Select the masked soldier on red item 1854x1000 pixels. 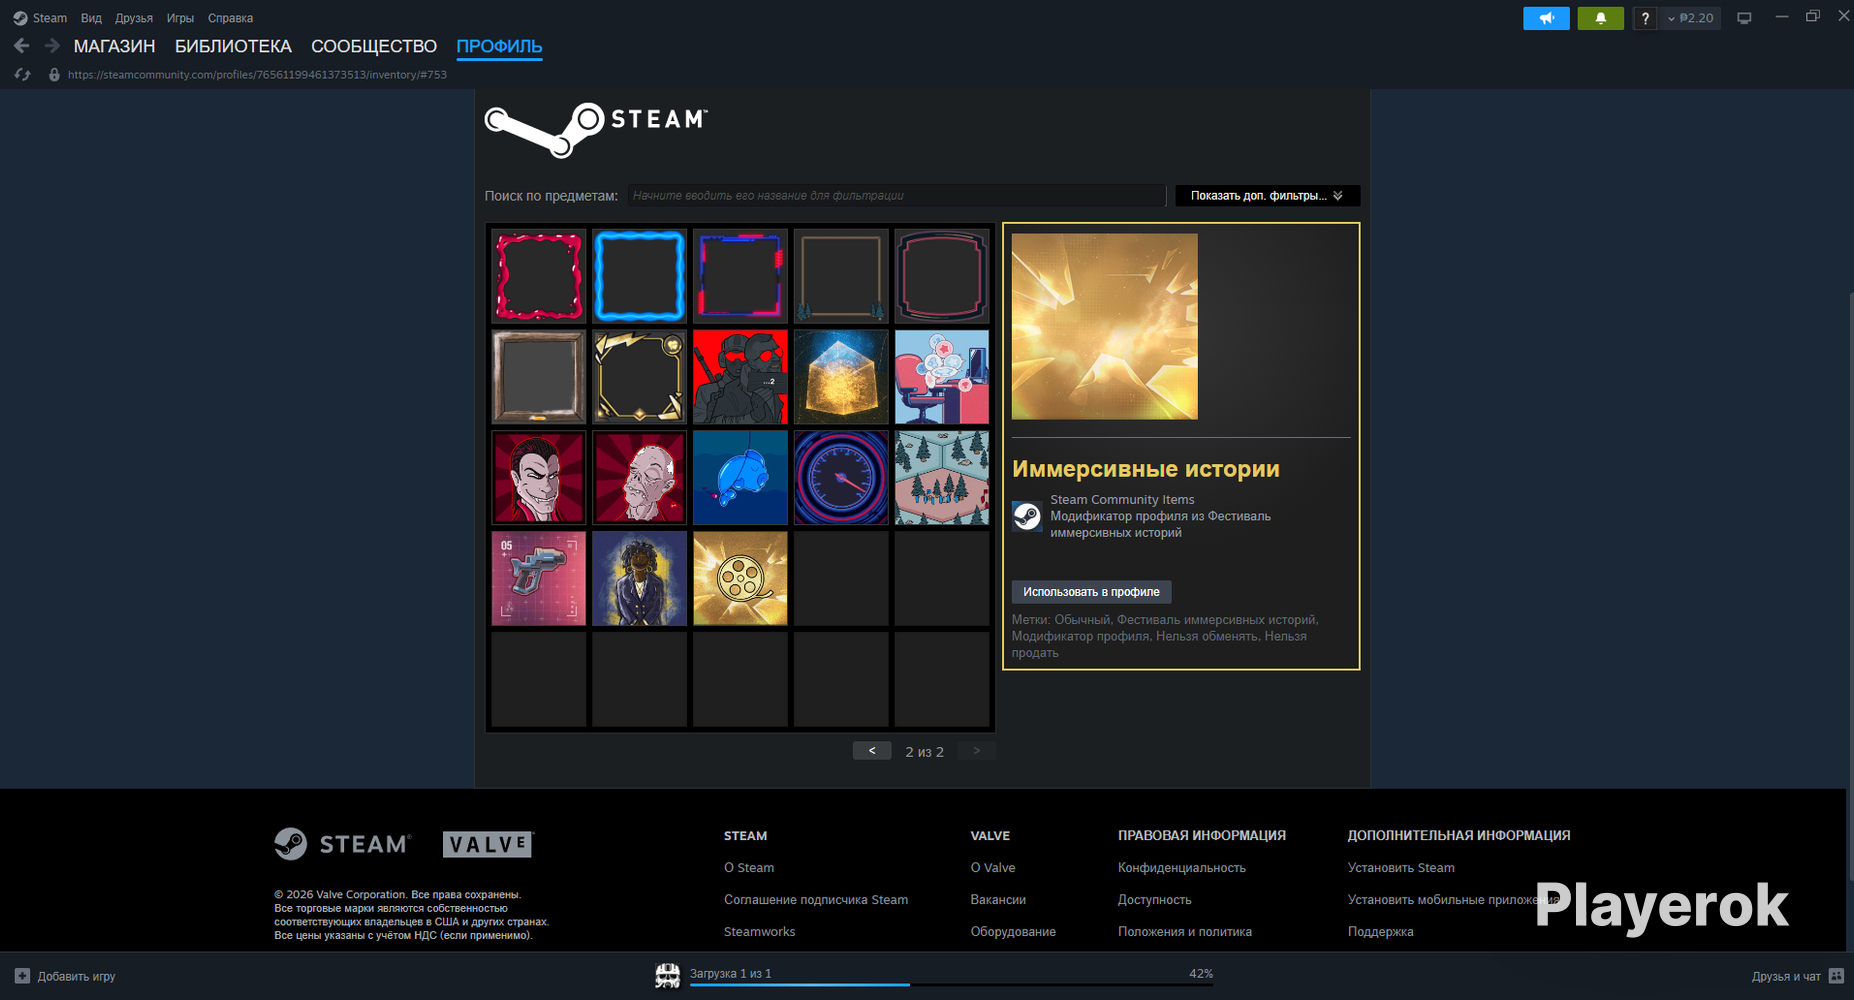pos(740,377)
